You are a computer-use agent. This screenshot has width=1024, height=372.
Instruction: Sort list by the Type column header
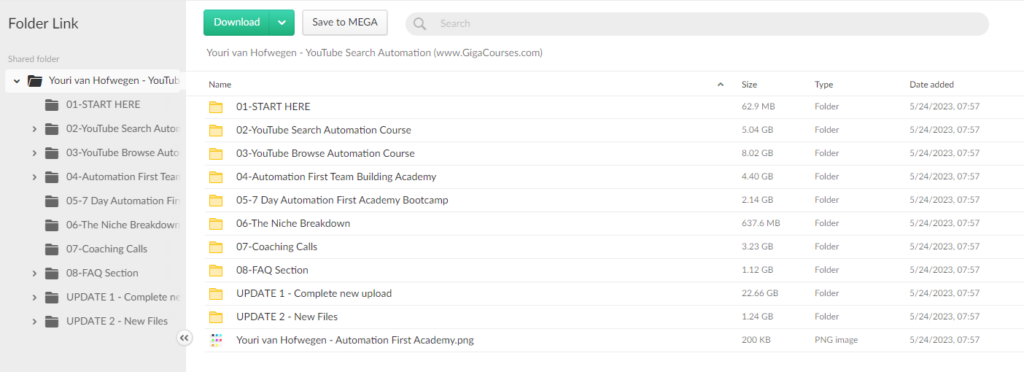point(824,85)
